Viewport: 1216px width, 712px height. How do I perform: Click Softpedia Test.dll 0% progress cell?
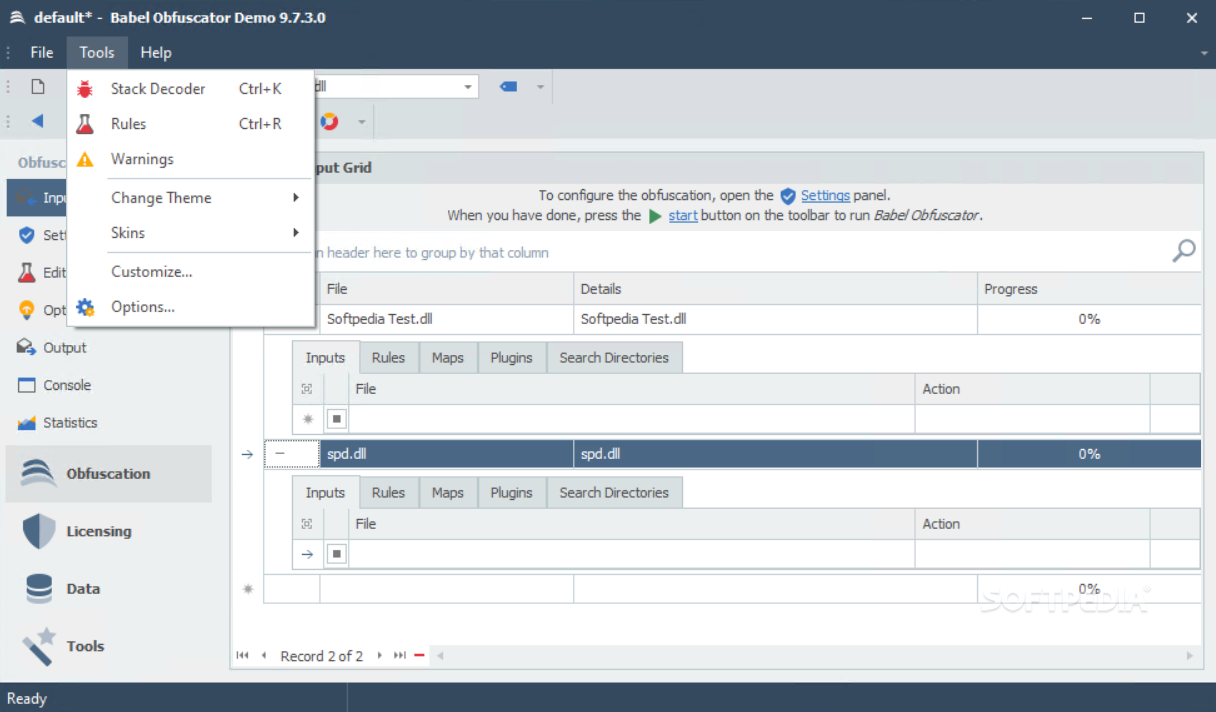coord(1089,319)
